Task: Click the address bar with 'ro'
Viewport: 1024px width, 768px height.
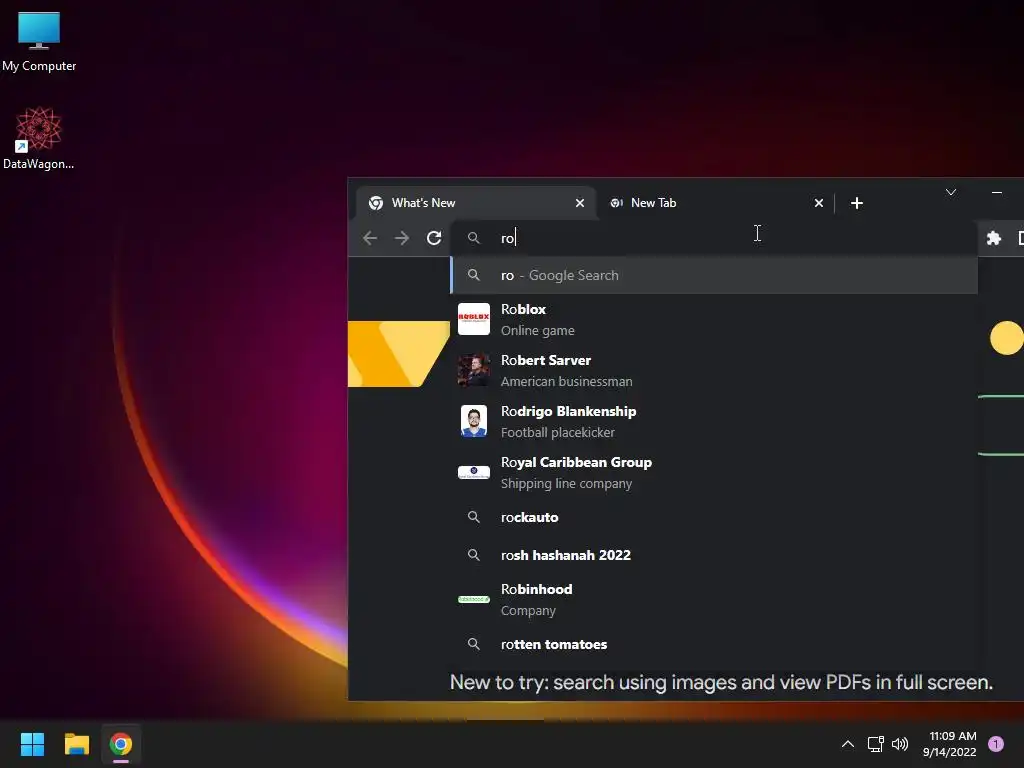Action: point(714,238)
